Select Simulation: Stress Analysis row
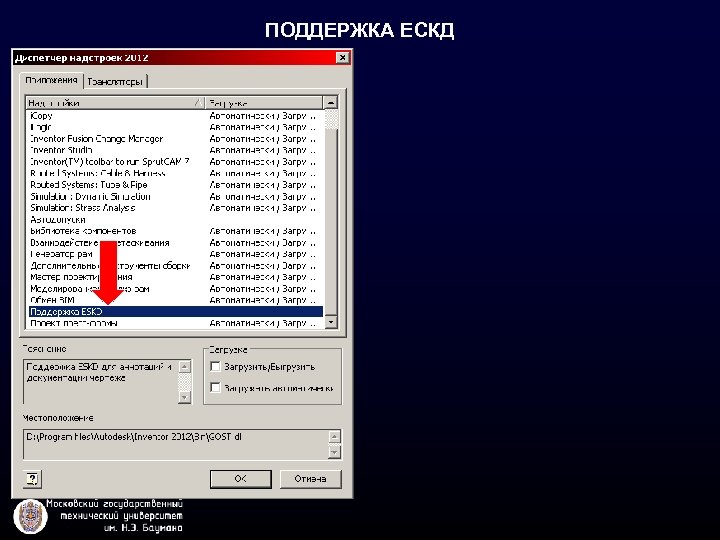The image size is (720, 540). tap(175, 208)
